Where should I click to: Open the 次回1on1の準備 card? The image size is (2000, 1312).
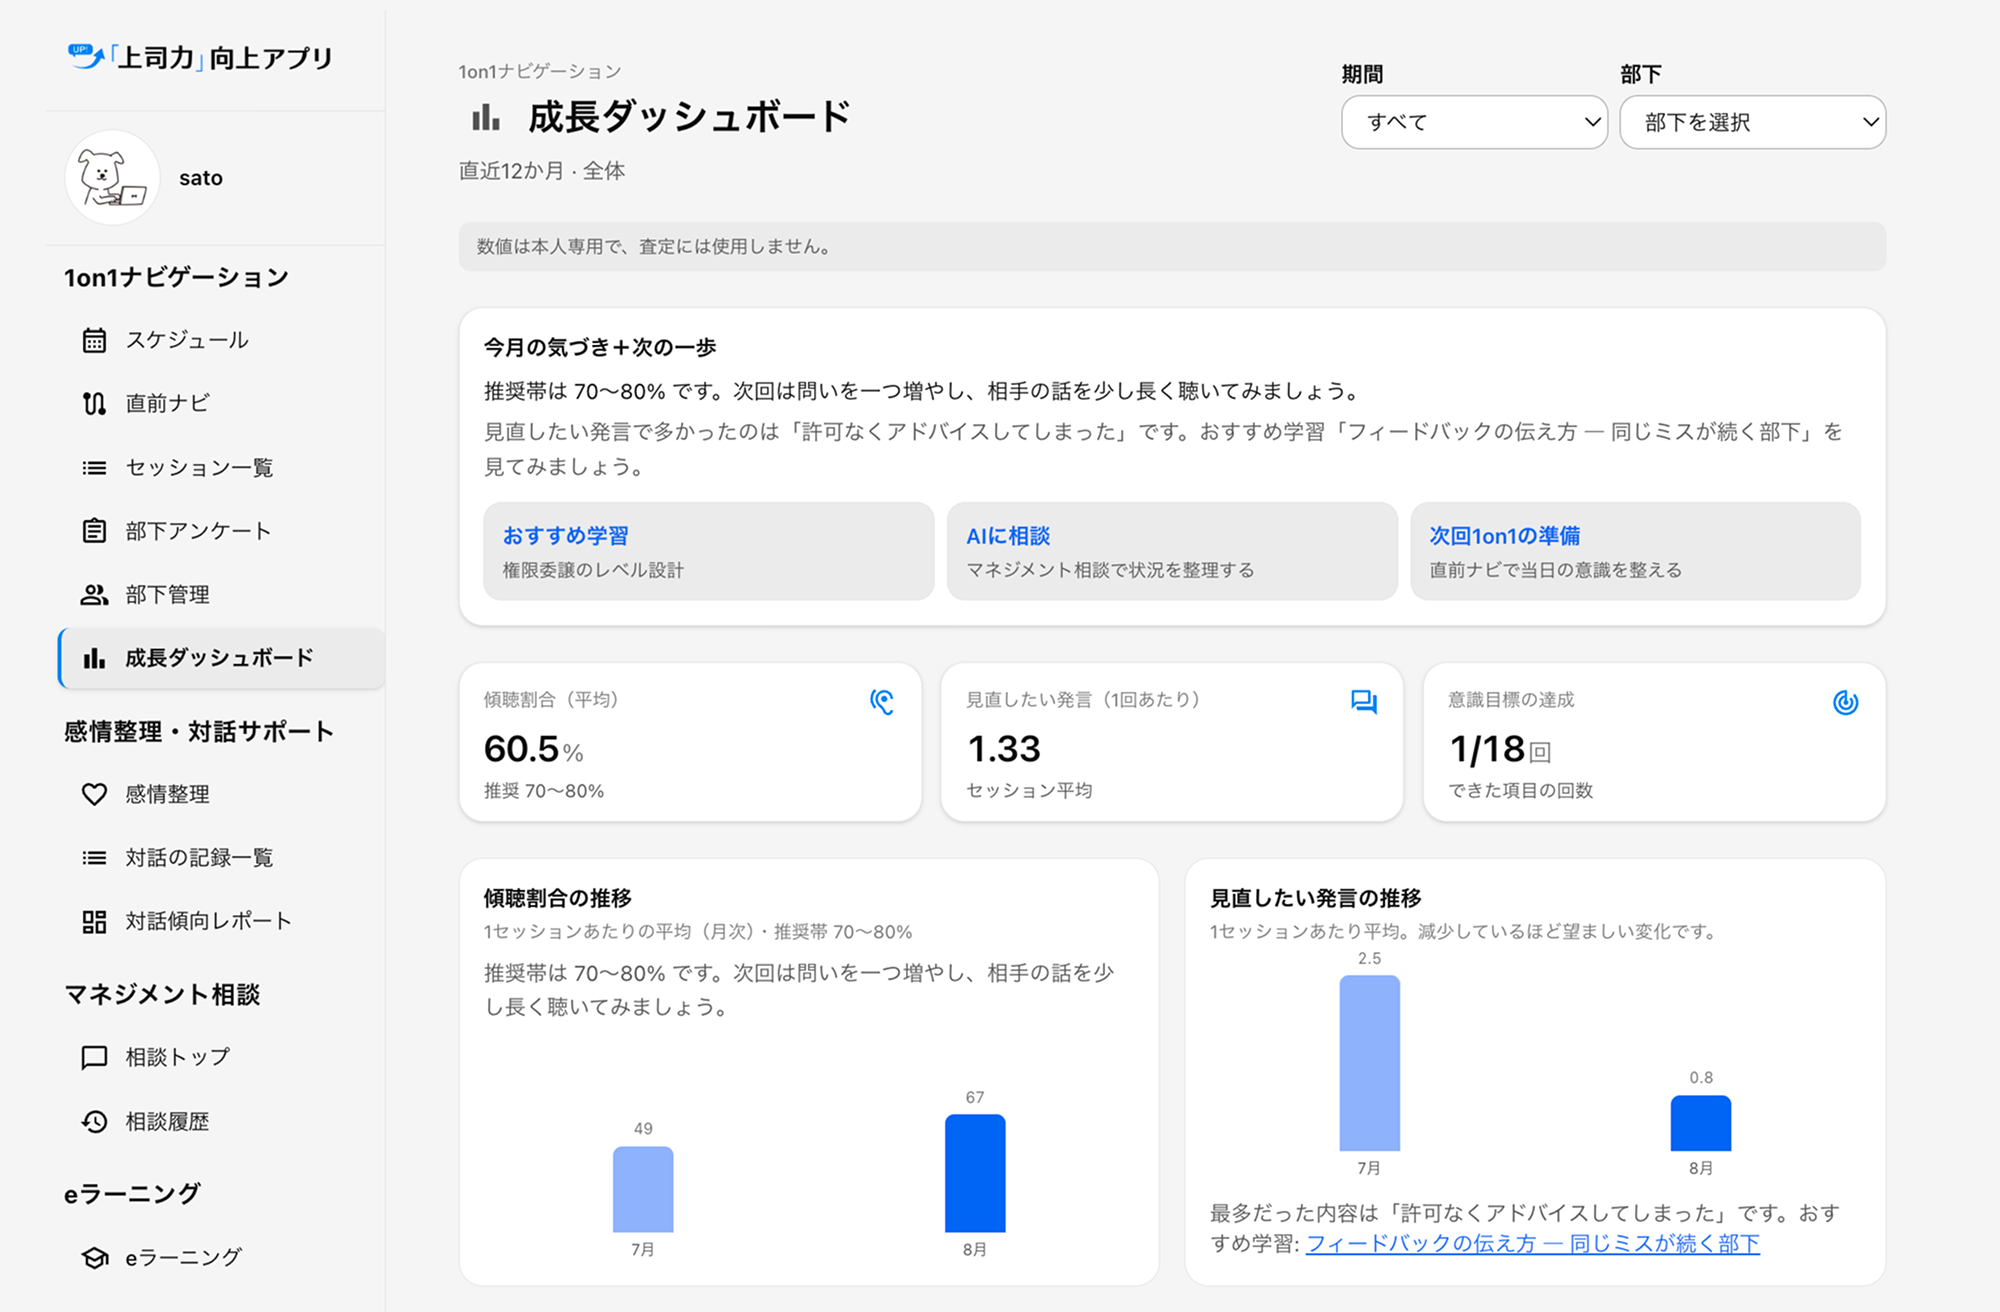point(1635,551)
